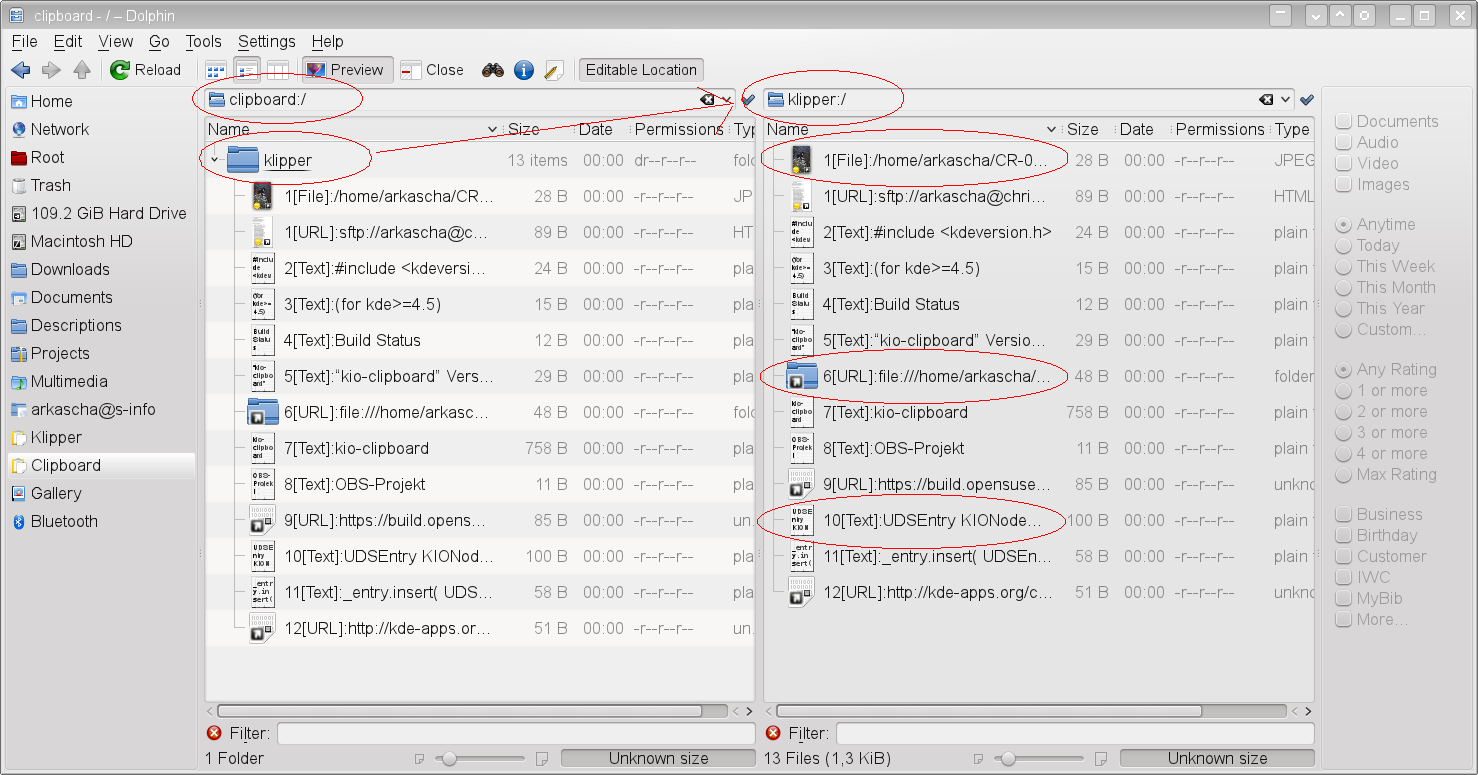Check the Audio filter checkbox

click(x=1344, y=143)
